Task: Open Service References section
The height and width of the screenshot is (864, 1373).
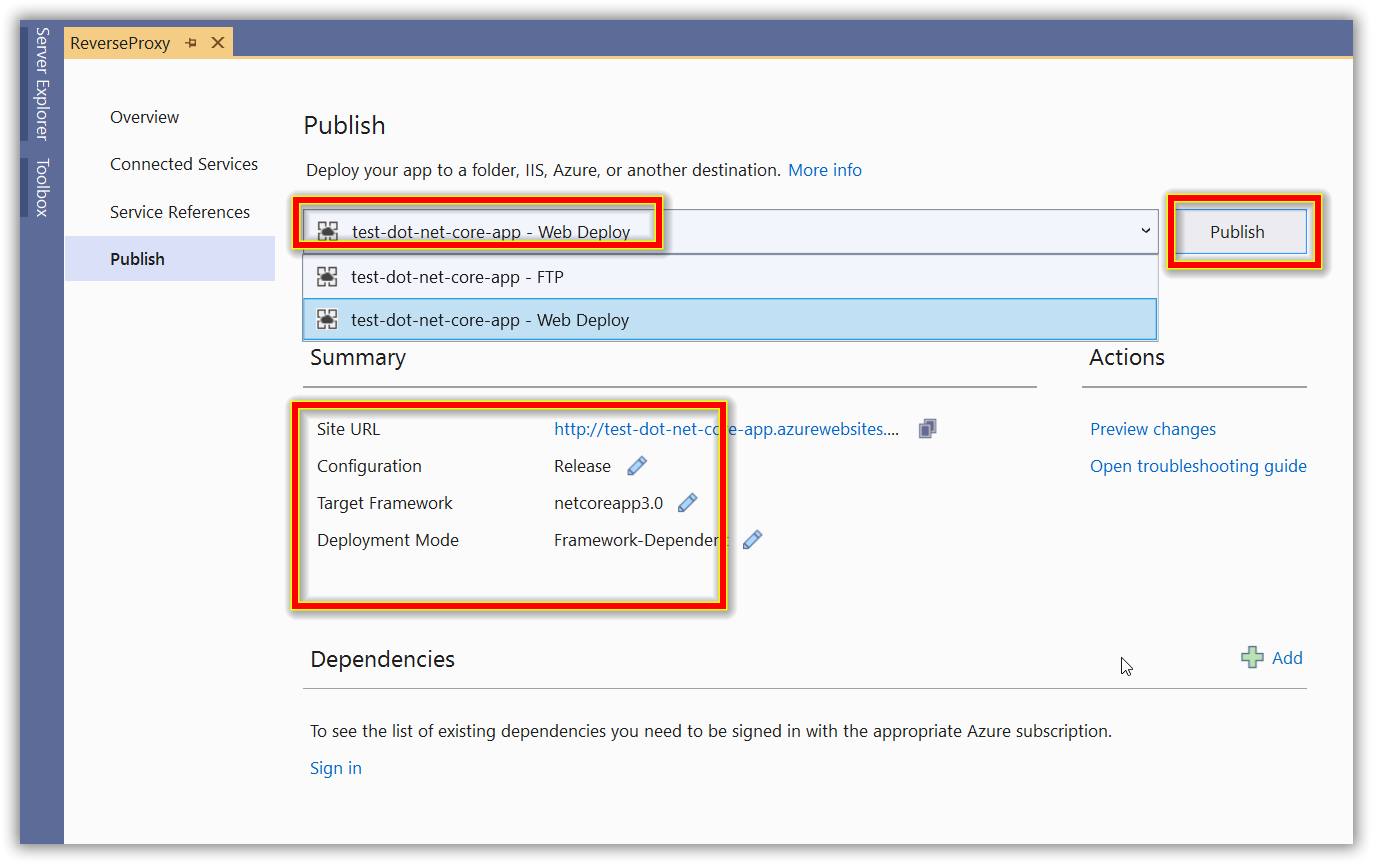Action: pos(180,212)
